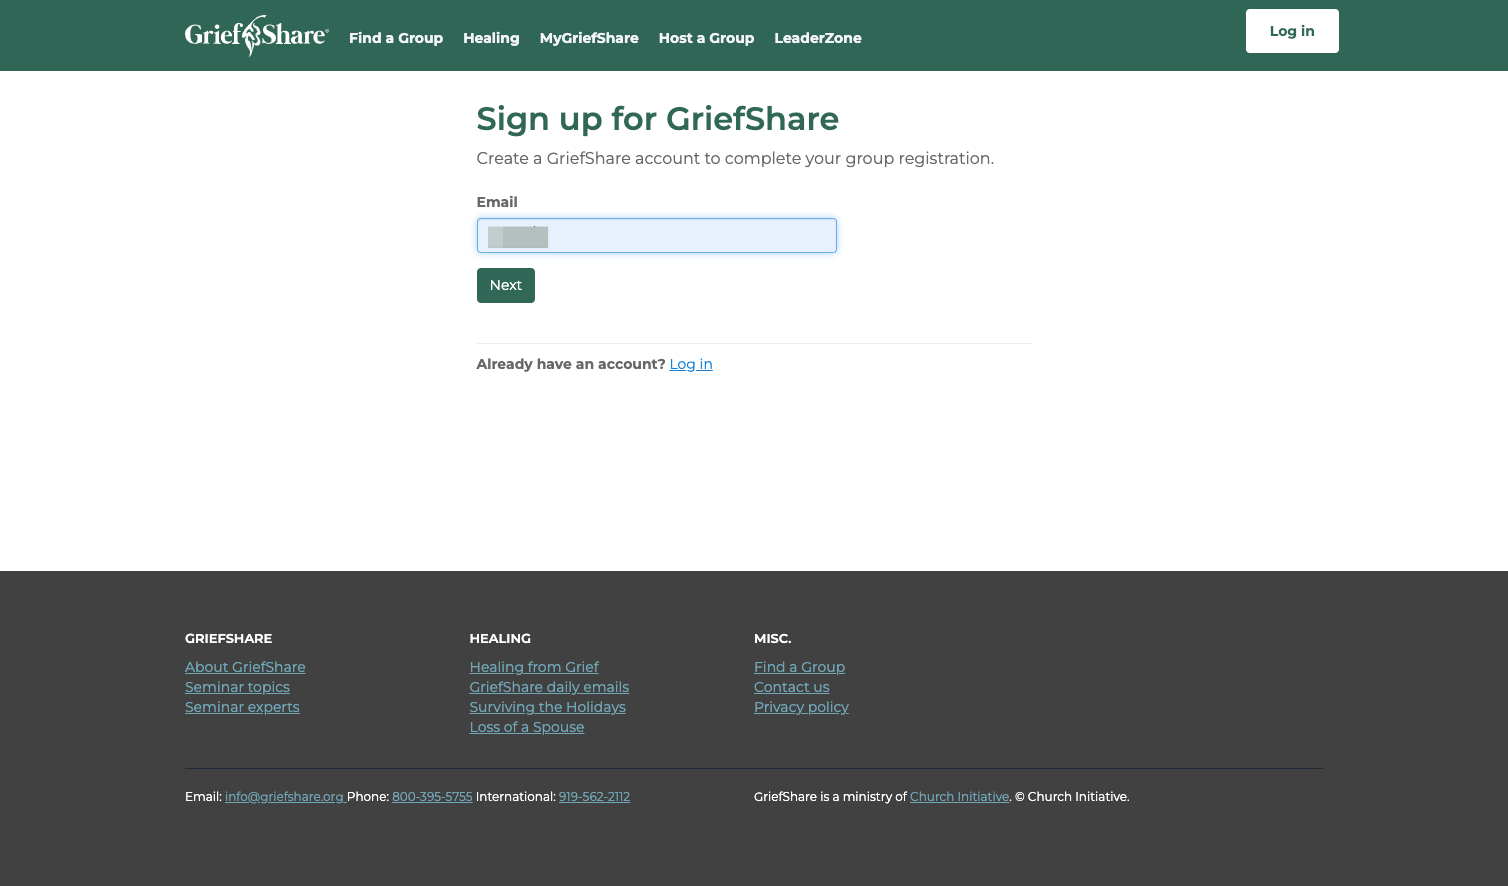The height and width of the screenshot is (886, 1508).
Task: Open About GriefShare footer link
Action: [245, 667]
